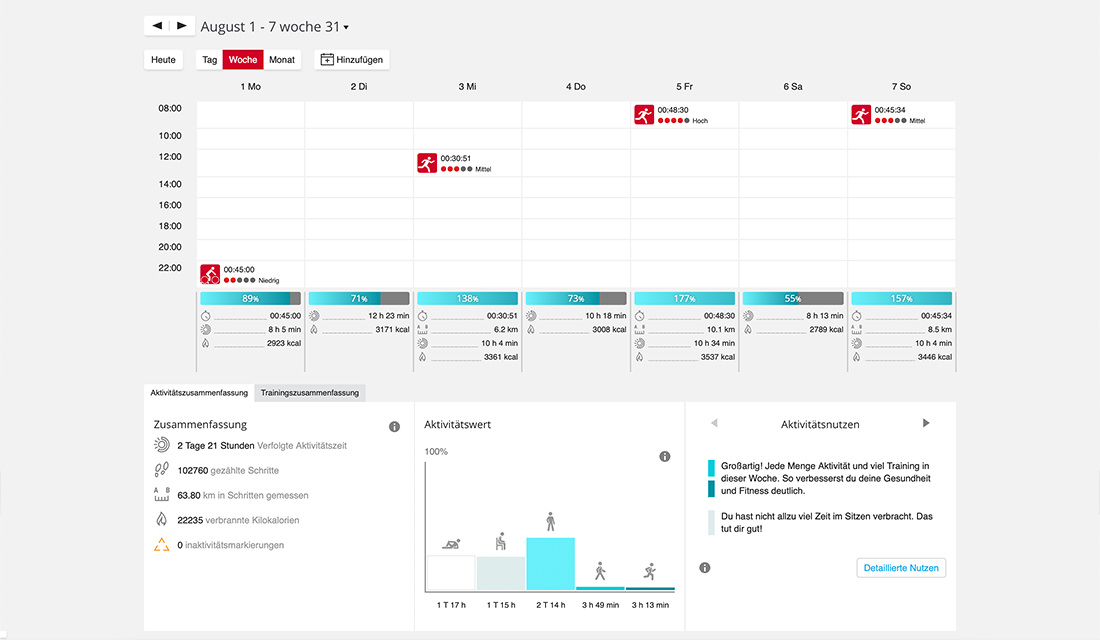Show previous Aktivitätsnutzen card
Screen dimensions: 1100x640
[x=714, y=423]
